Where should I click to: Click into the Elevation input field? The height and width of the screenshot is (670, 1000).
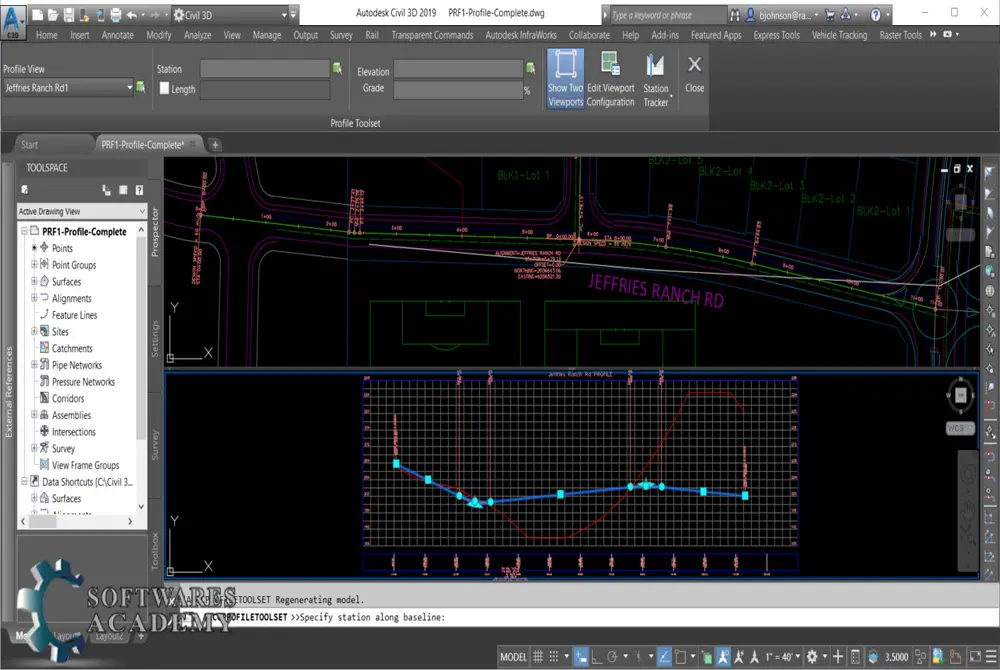(458, 68)
